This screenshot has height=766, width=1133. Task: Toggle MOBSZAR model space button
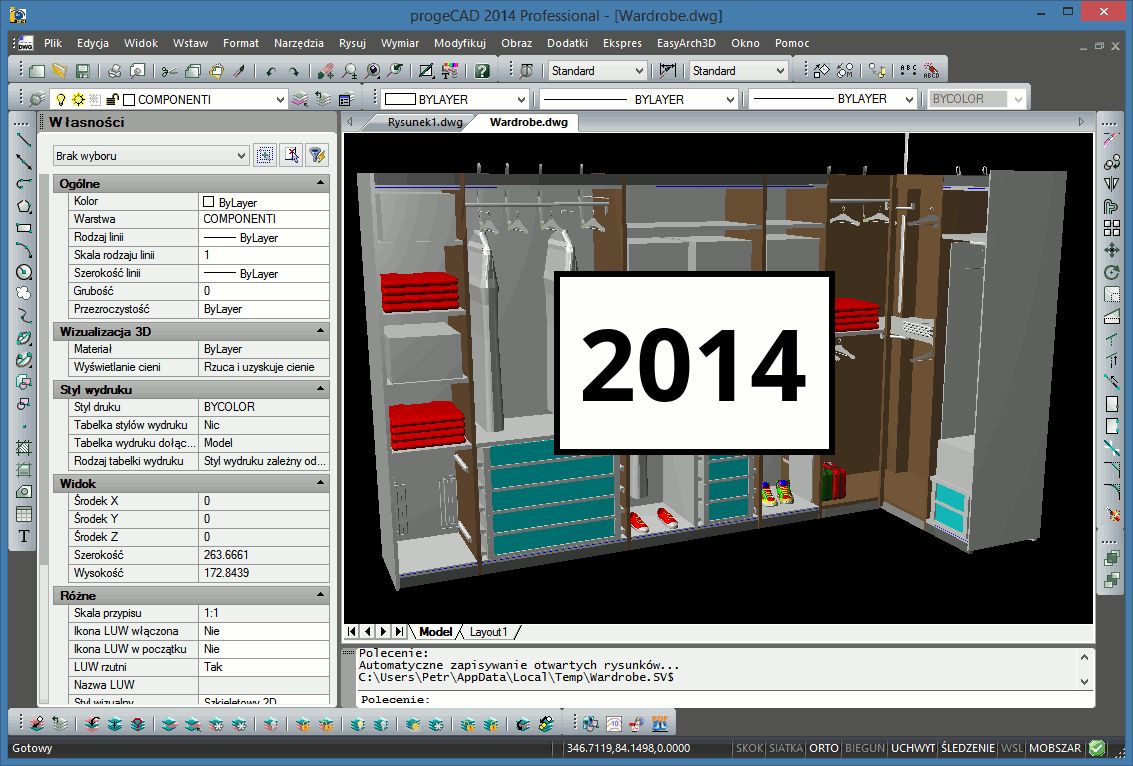click(x=1055, y=748)
